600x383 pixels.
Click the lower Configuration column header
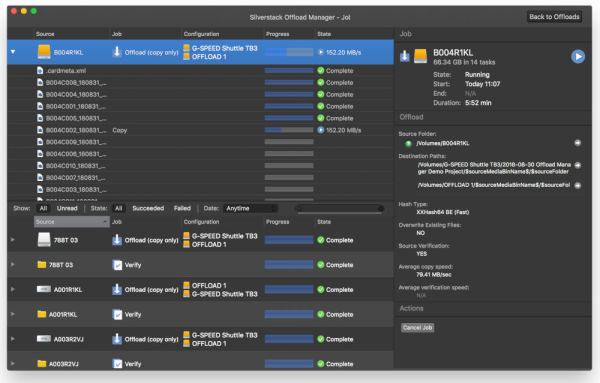coord(222,222)
